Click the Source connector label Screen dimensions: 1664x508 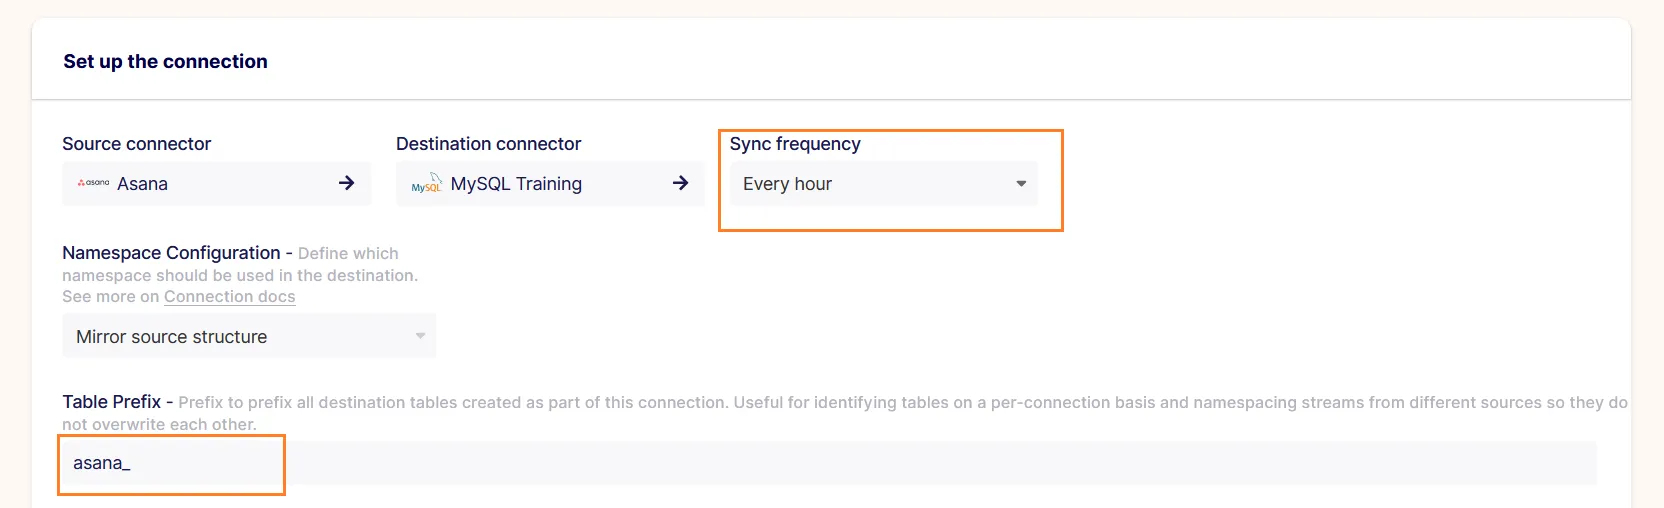(137, 144)
